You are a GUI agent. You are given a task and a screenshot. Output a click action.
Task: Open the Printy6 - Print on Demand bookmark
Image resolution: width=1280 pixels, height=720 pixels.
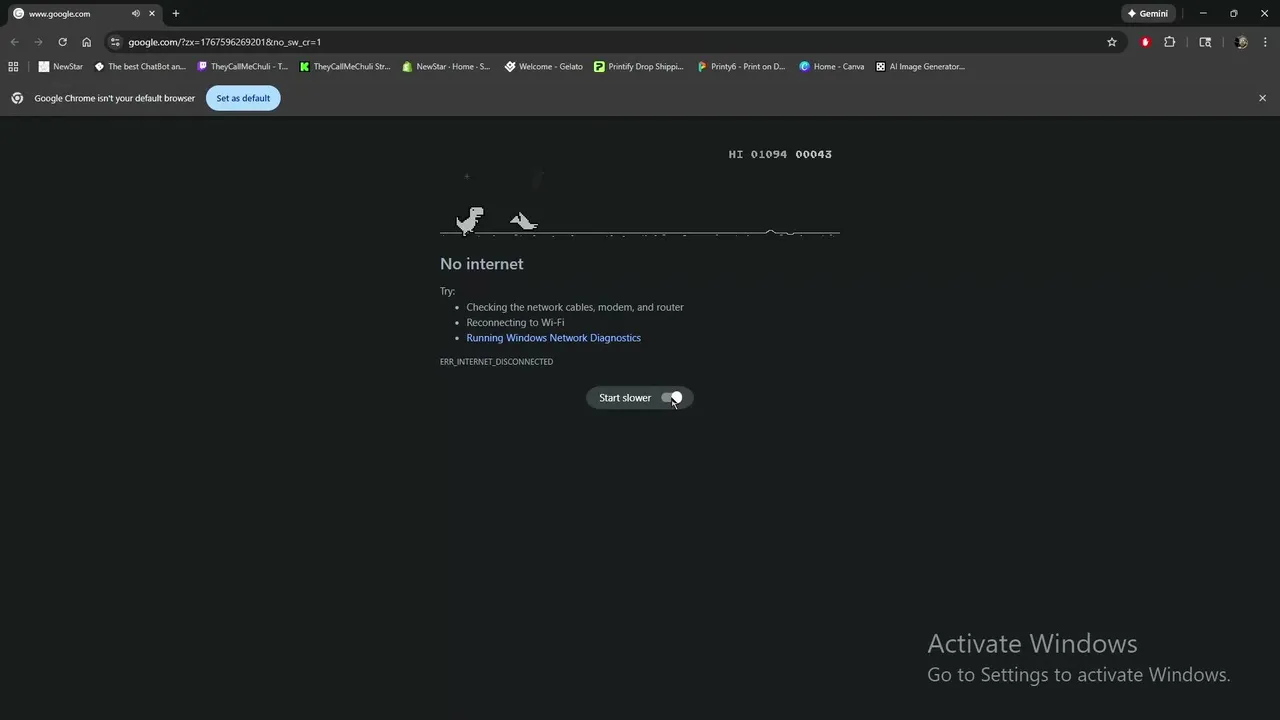[741, 67]
